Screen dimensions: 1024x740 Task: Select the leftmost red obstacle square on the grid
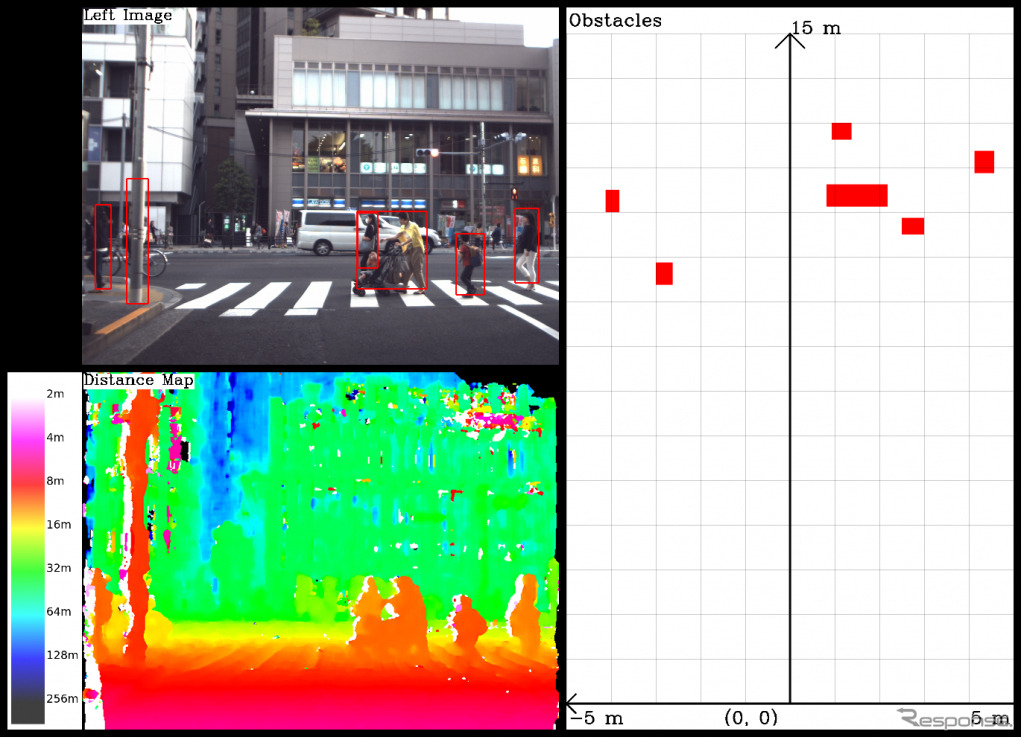pos(612,201)
